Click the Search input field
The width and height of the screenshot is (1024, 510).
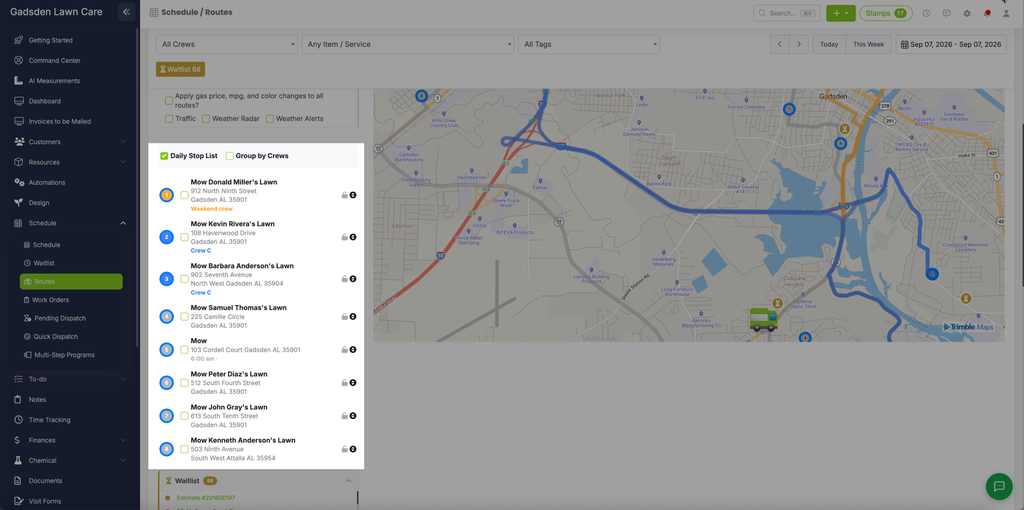(787, 13)
